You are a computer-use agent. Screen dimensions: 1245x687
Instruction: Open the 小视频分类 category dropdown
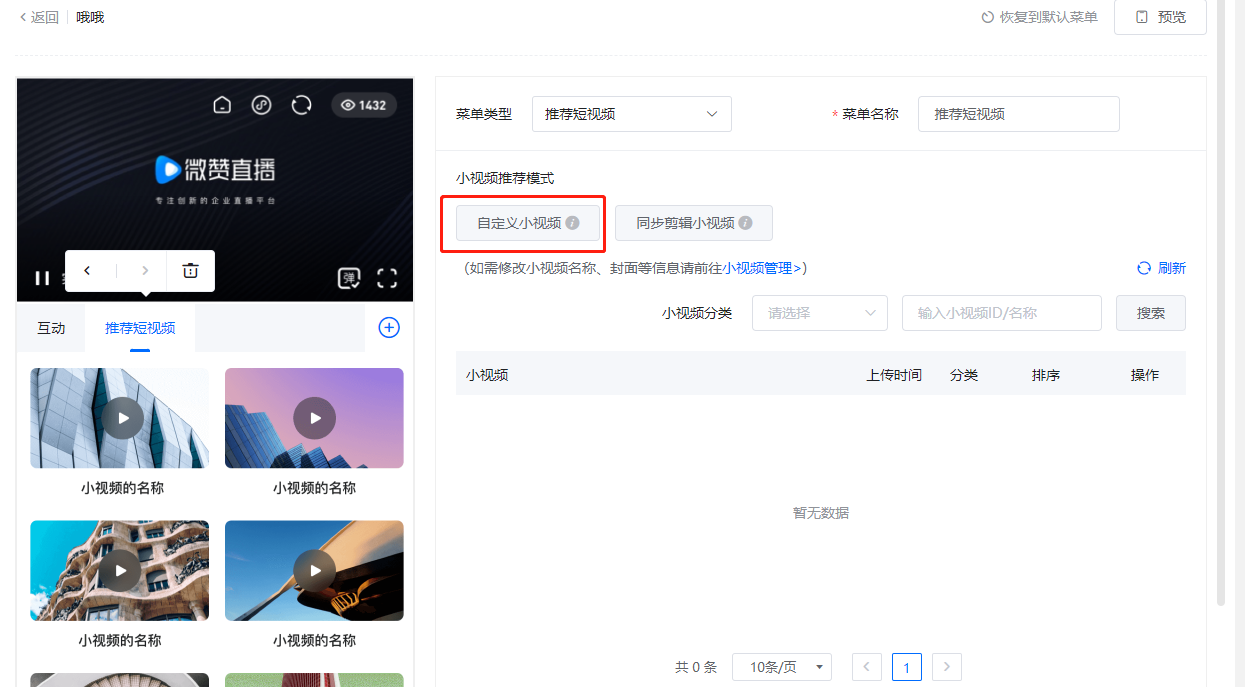pos(820,313)
